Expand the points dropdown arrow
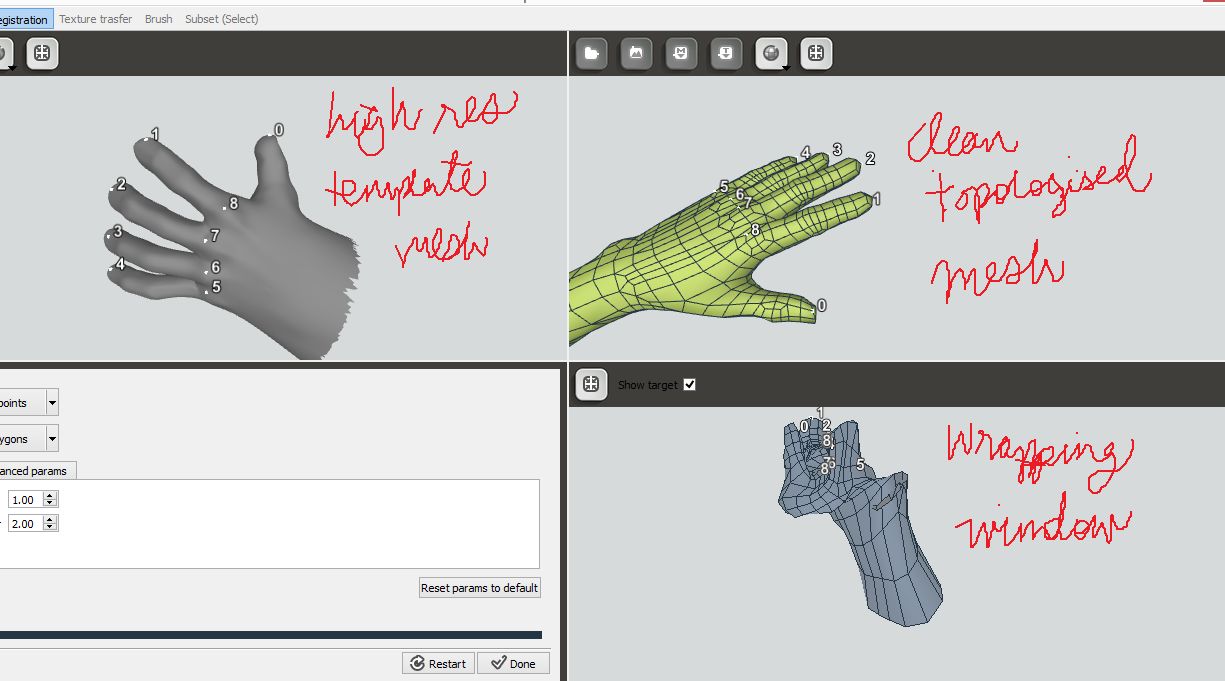This screenshot has width=1225, height=681. pos(52,403)
